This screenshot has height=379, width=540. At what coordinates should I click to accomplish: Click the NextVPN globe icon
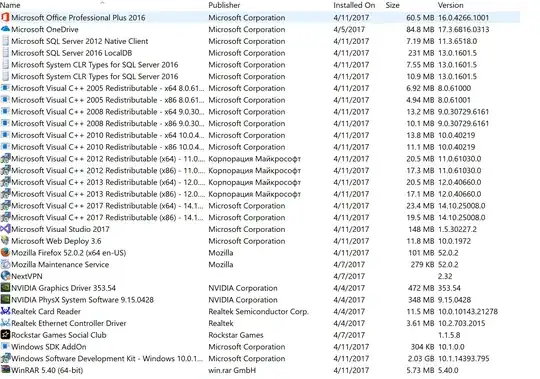click(5, 276)
